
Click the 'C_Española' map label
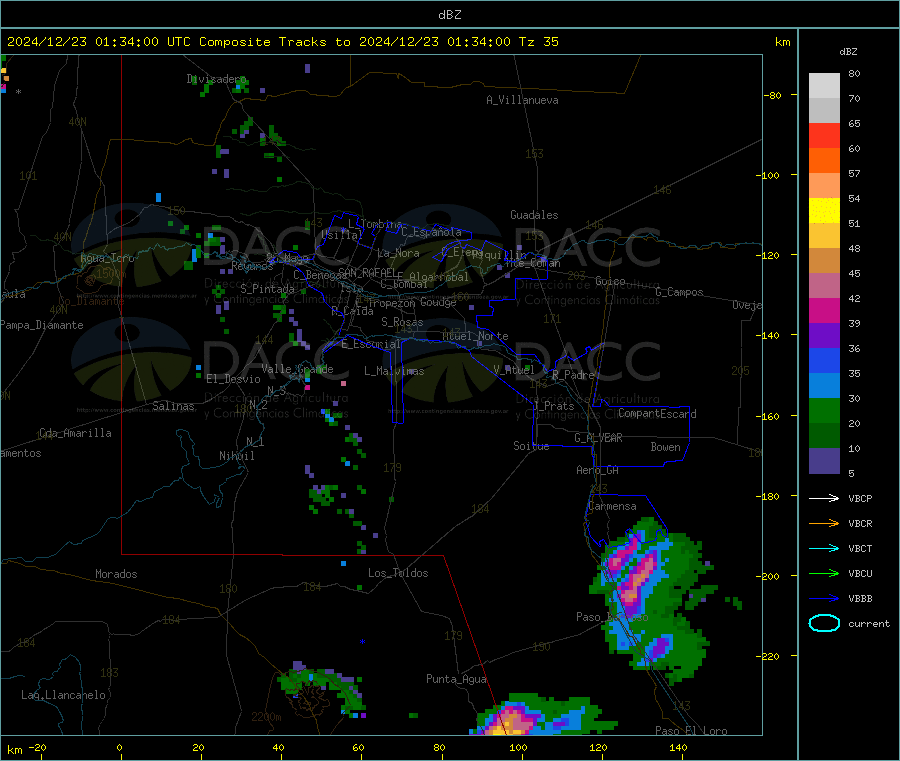click(431, 232)
